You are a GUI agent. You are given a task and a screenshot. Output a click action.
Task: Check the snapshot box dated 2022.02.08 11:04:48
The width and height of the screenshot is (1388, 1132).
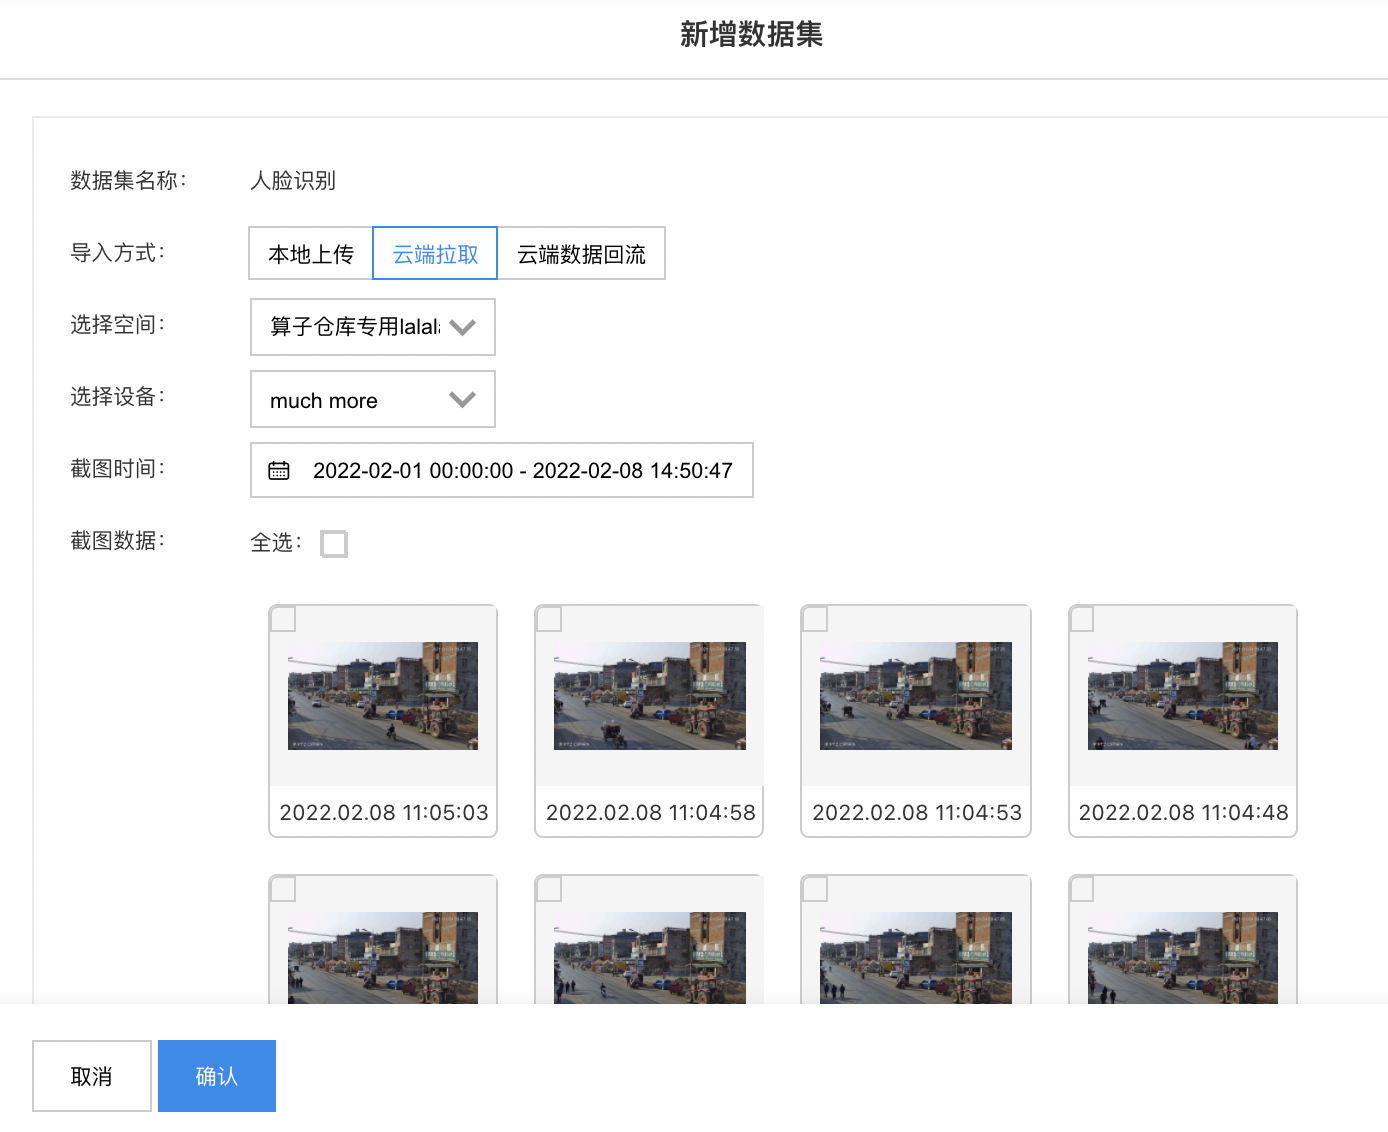pos(1082,619)
